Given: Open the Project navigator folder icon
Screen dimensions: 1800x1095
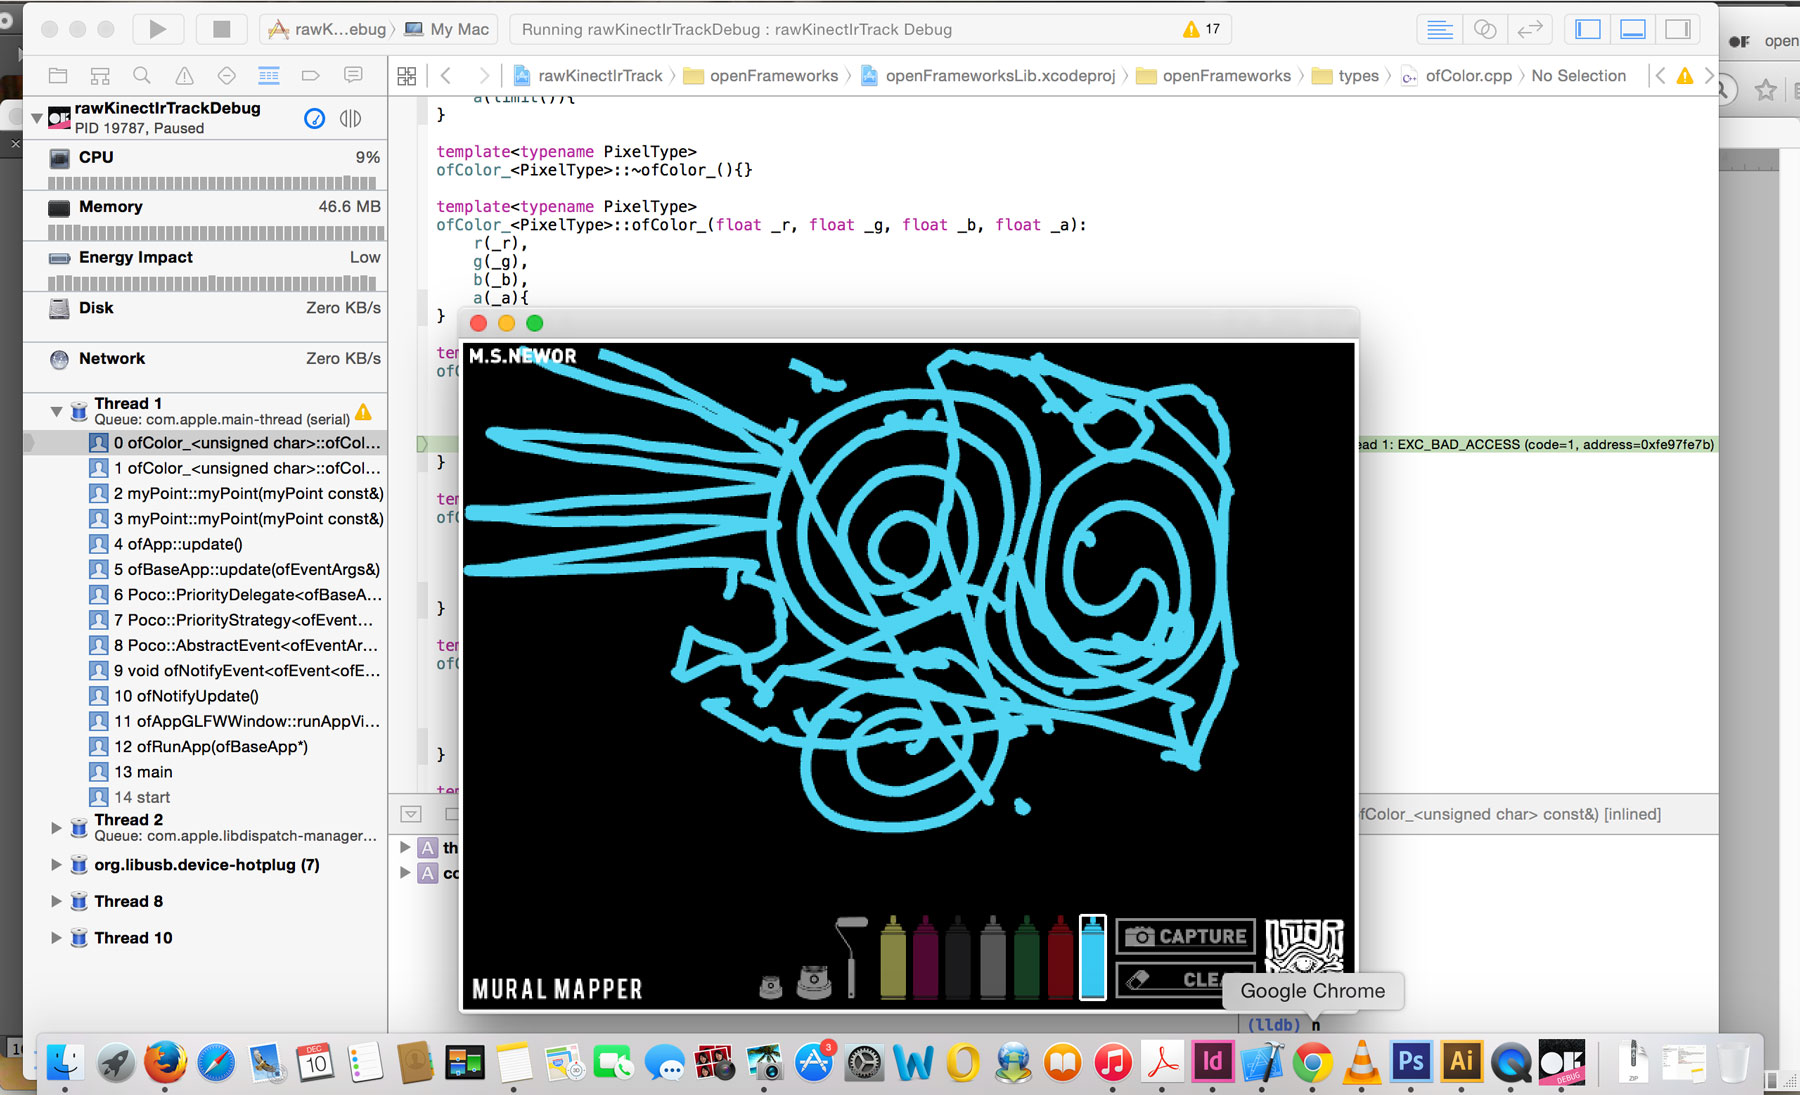Looking at the screenshot, I should click(x=58, y=75).
